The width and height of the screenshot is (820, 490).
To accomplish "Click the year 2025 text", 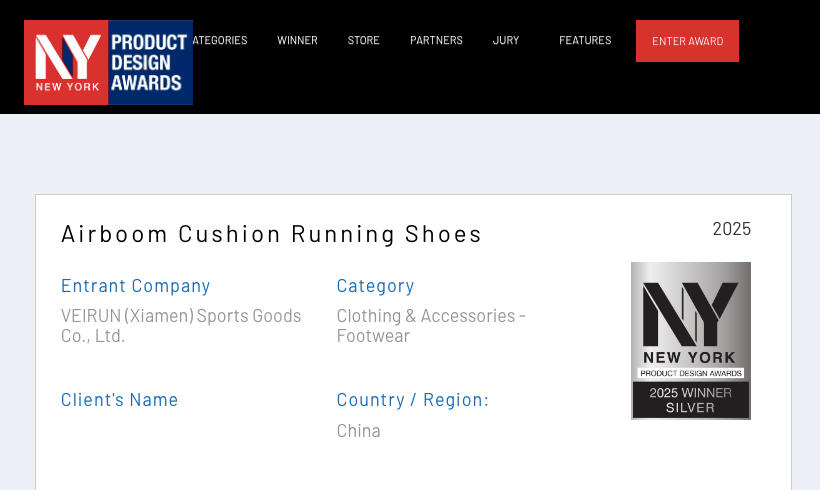I will [731, 229].
